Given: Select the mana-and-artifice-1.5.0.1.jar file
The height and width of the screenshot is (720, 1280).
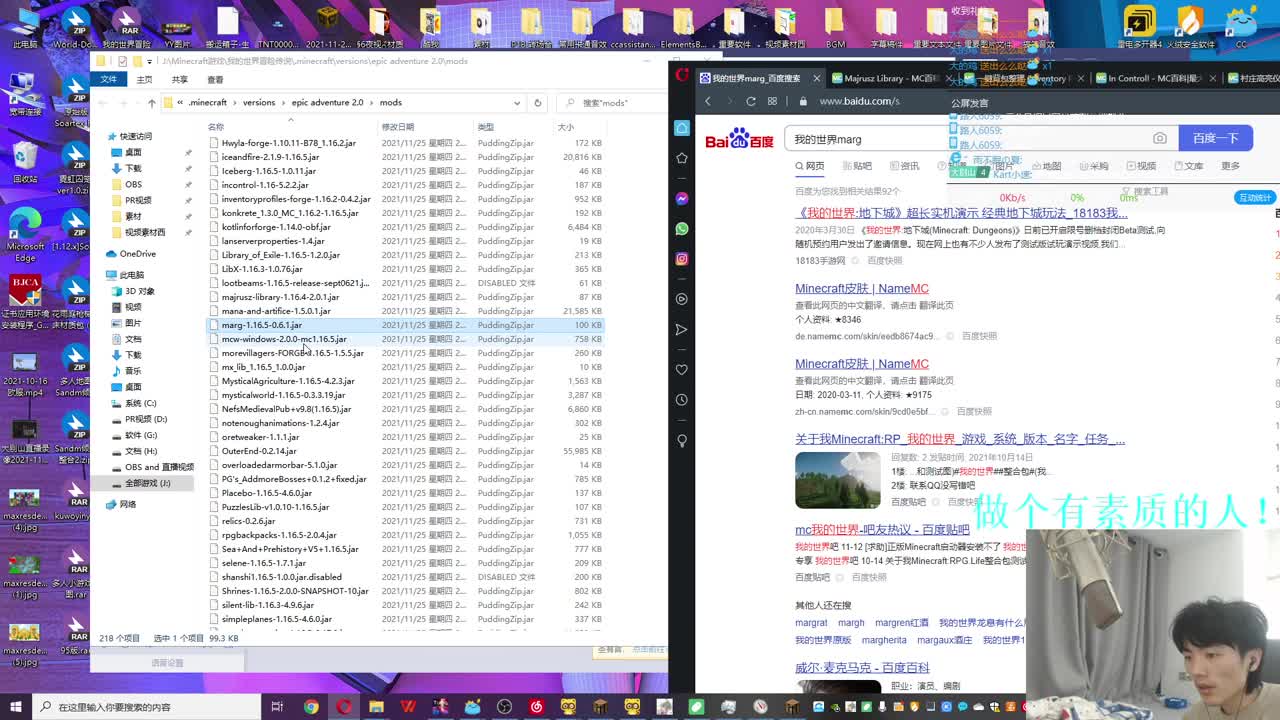Looking at the screenshot, I should click(x=276, y=311).
